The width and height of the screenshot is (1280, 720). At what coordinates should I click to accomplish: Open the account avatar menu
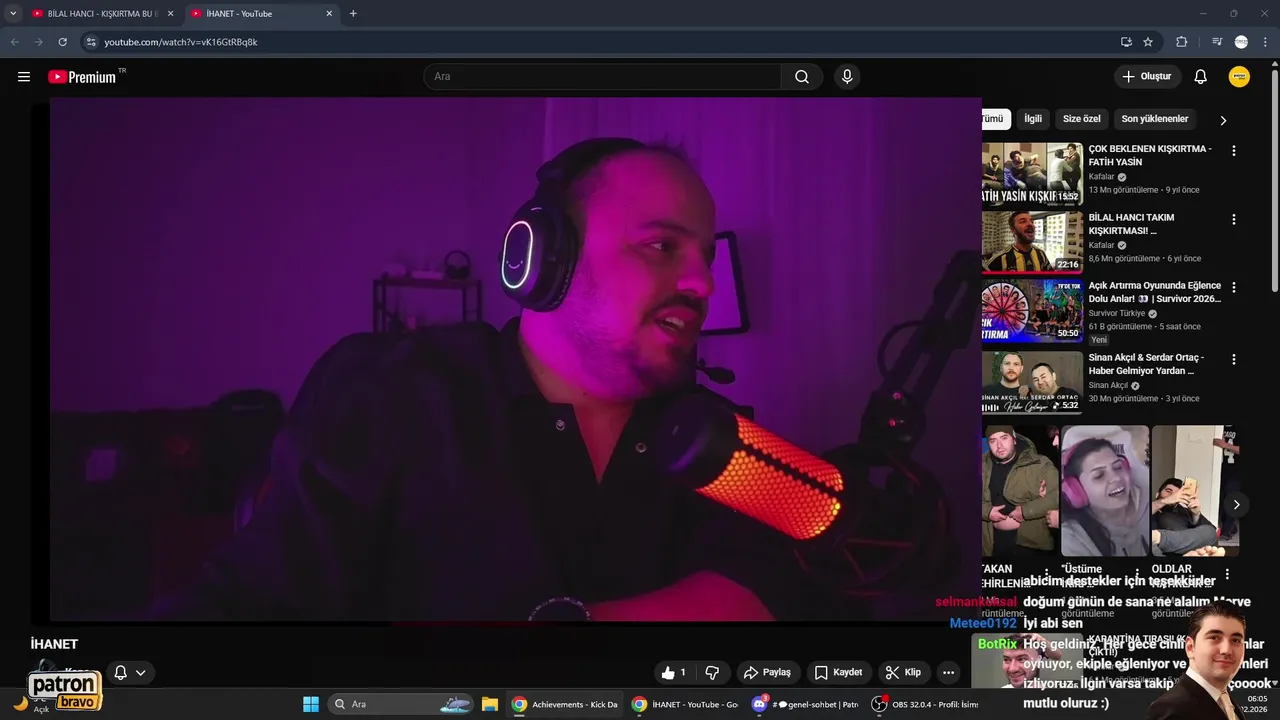[1239, 77]
